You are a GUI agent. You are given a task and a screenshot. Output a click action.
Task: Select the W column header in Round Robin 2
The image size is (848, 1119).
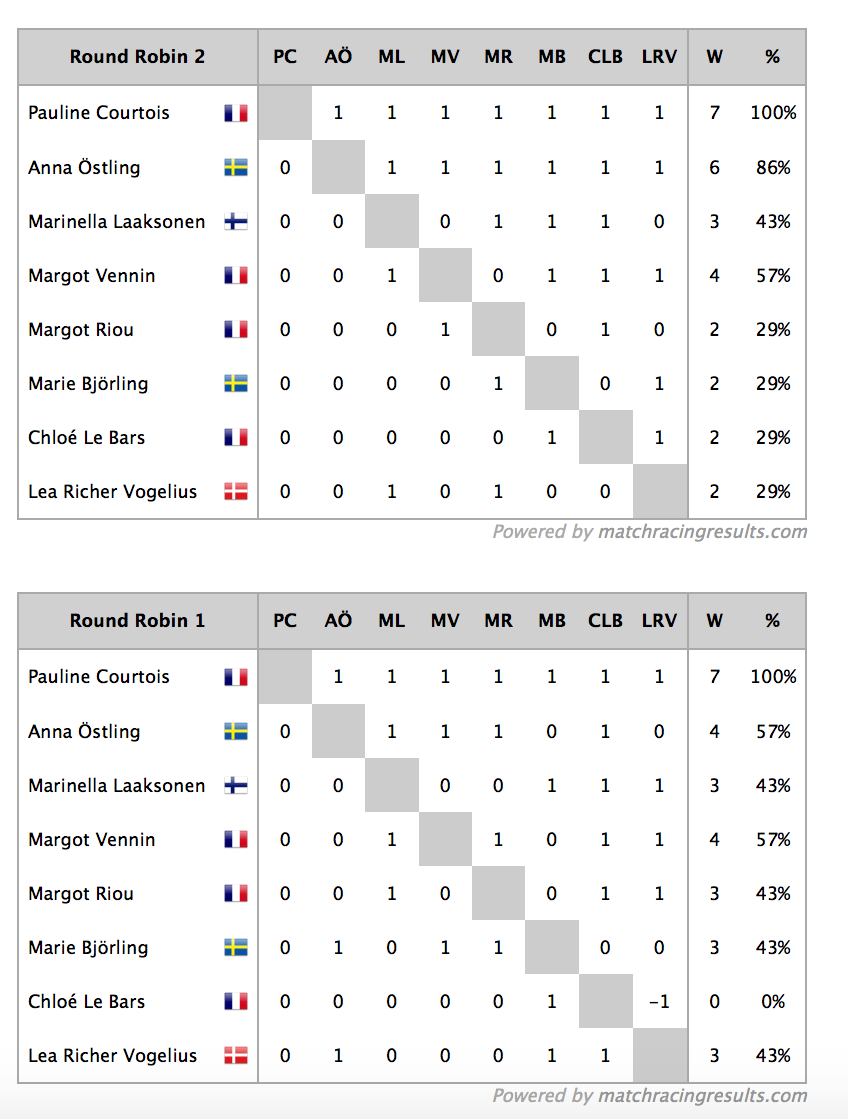coord(715,56)
